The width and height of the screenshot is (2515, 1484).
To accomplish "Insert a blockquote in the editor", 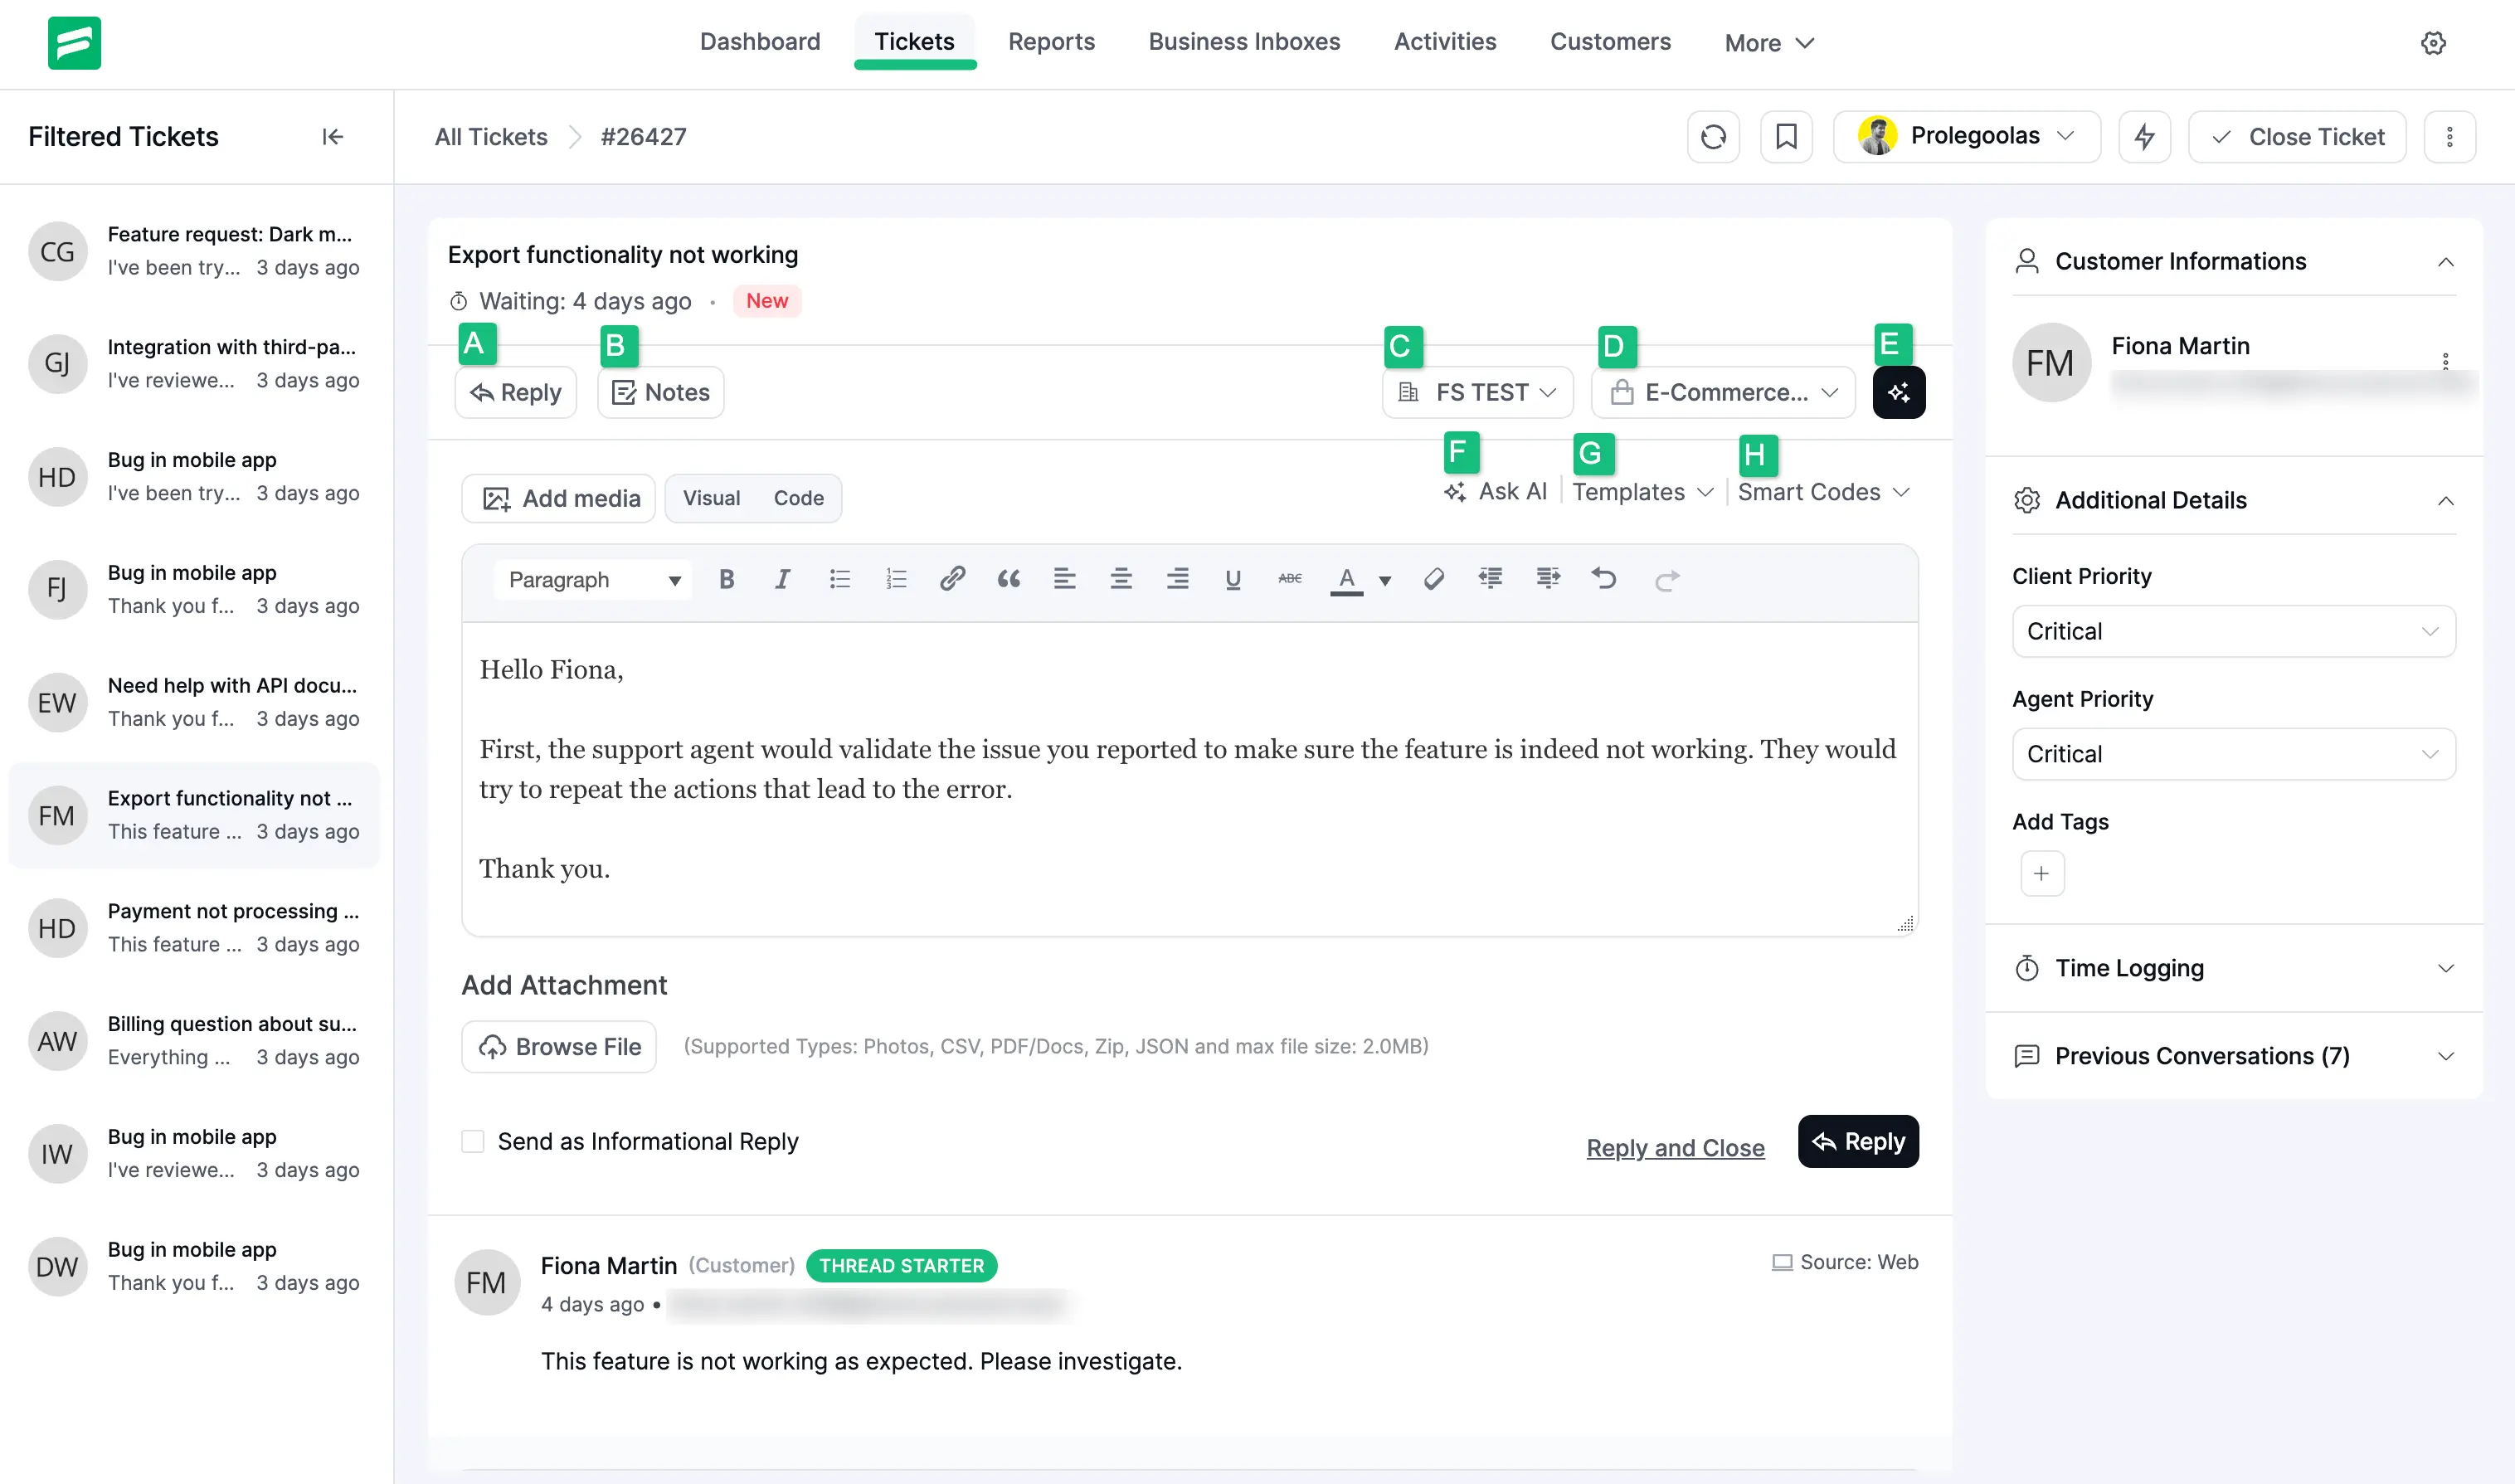I will click(x=1008, y=579).
